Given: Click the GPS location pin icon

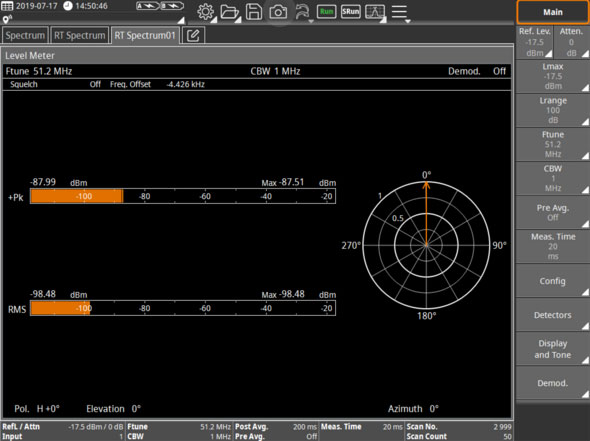Looking at the screenshot, I should [7, 19].
